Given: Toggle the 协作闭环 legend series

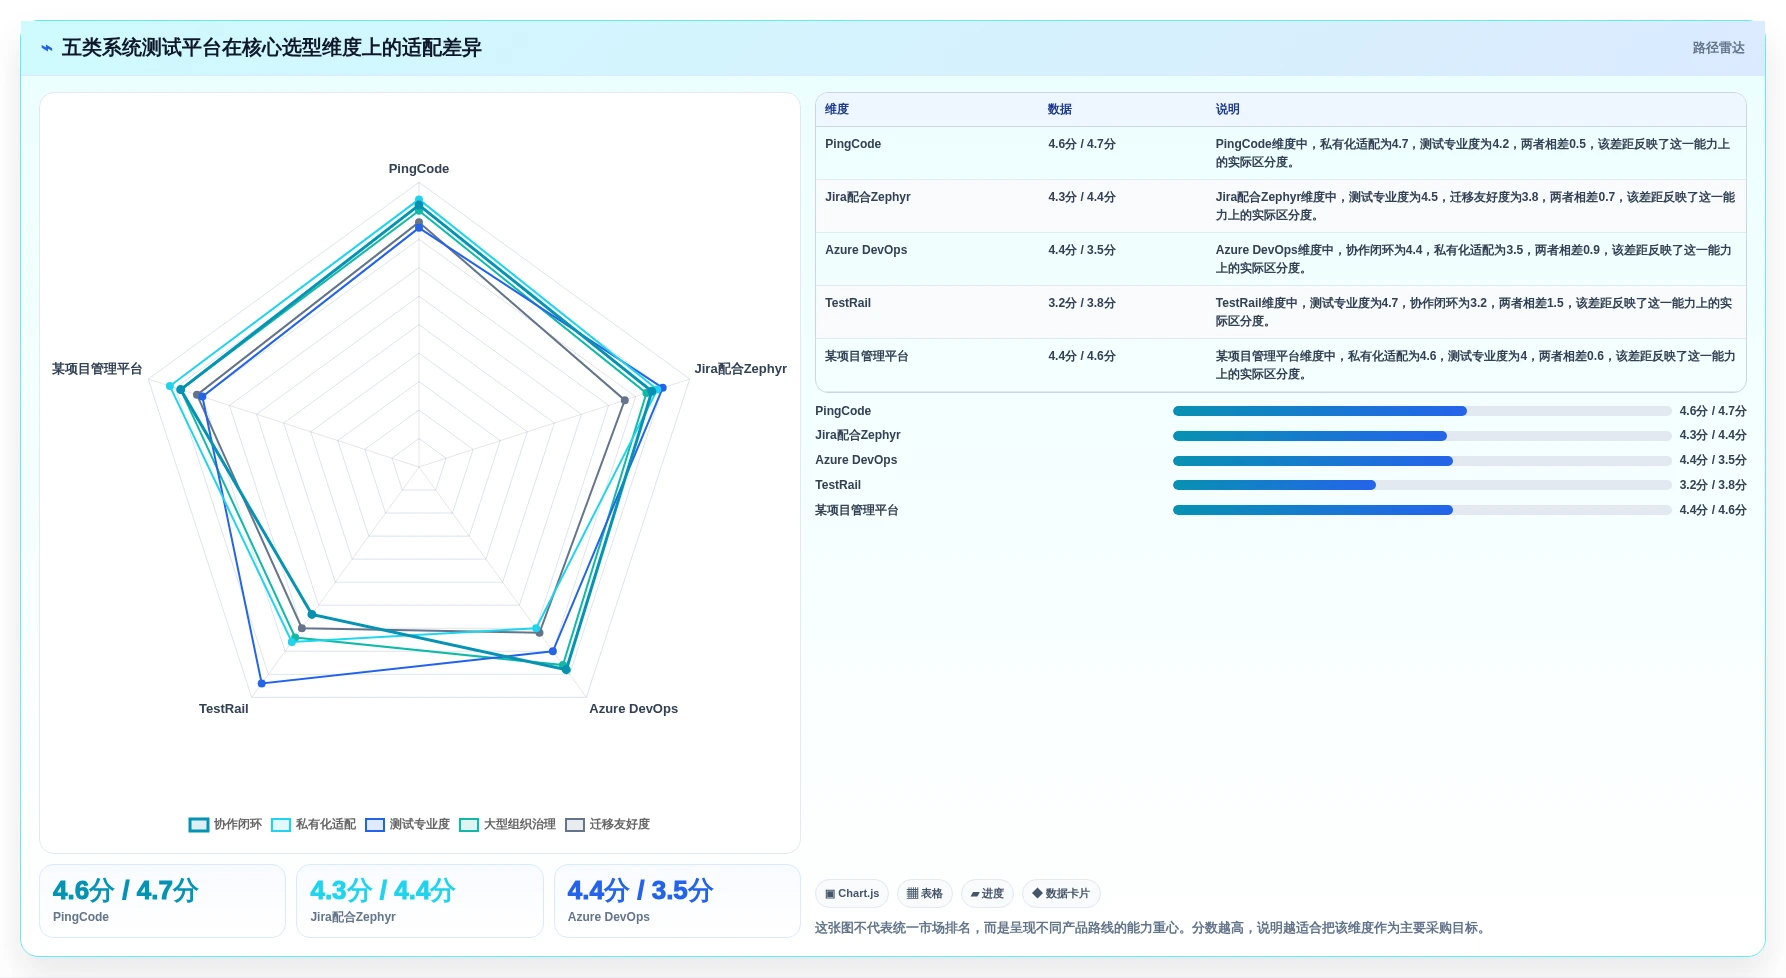Looking at the screenshot, I should (x=225, y=824).
